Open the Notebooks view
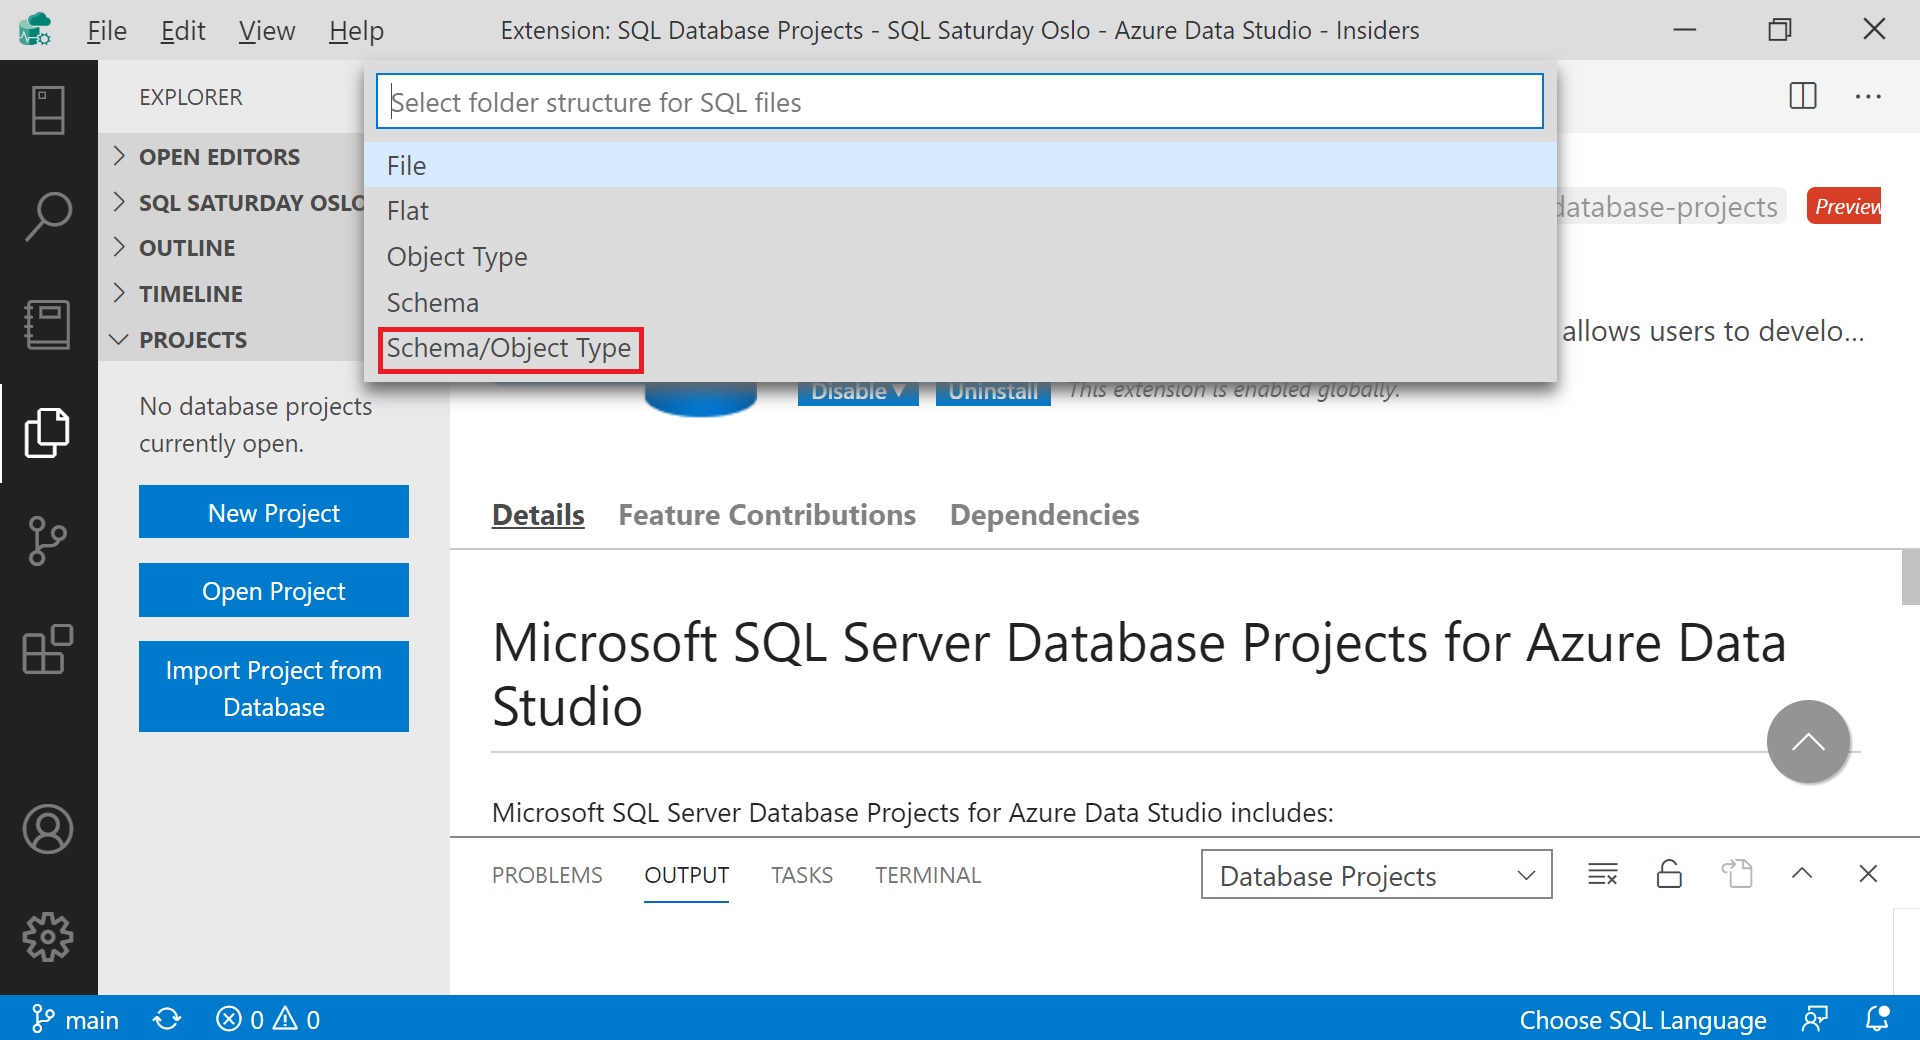1920x1040 pixels. [47, 323]
